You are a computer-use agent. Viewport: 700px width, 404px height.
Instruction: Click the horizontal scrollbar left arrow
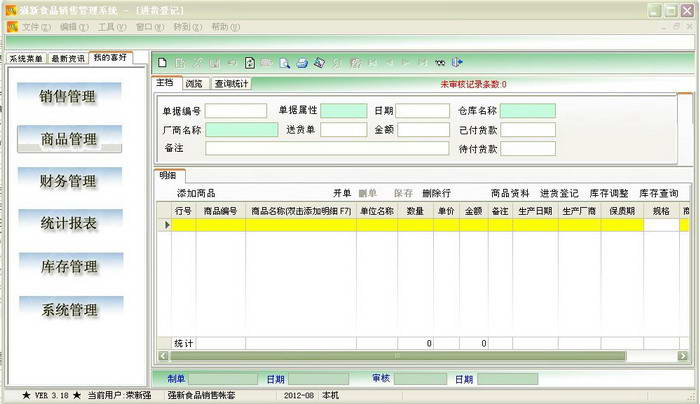(163, 356)
